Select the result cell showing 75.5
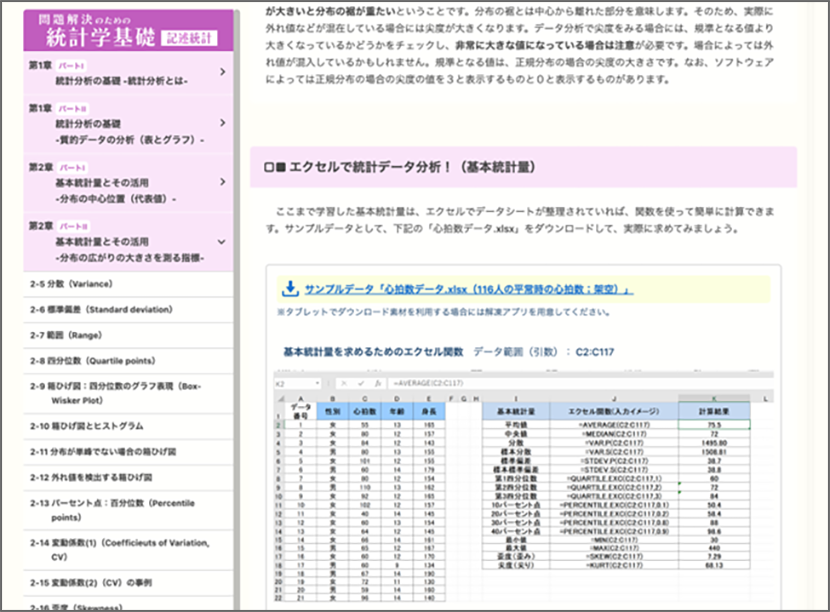The height and width of the screenshot is (612, 830). tap(714, 425)
